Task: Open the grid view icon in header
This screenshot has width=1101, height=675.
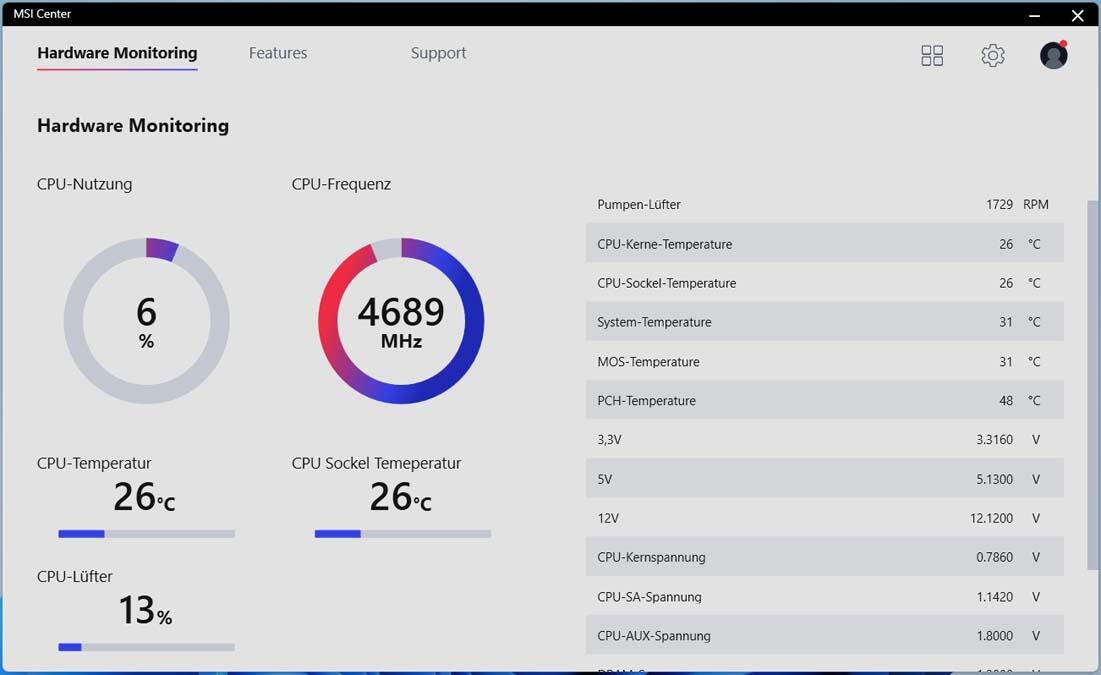Action: click(932, 55)
